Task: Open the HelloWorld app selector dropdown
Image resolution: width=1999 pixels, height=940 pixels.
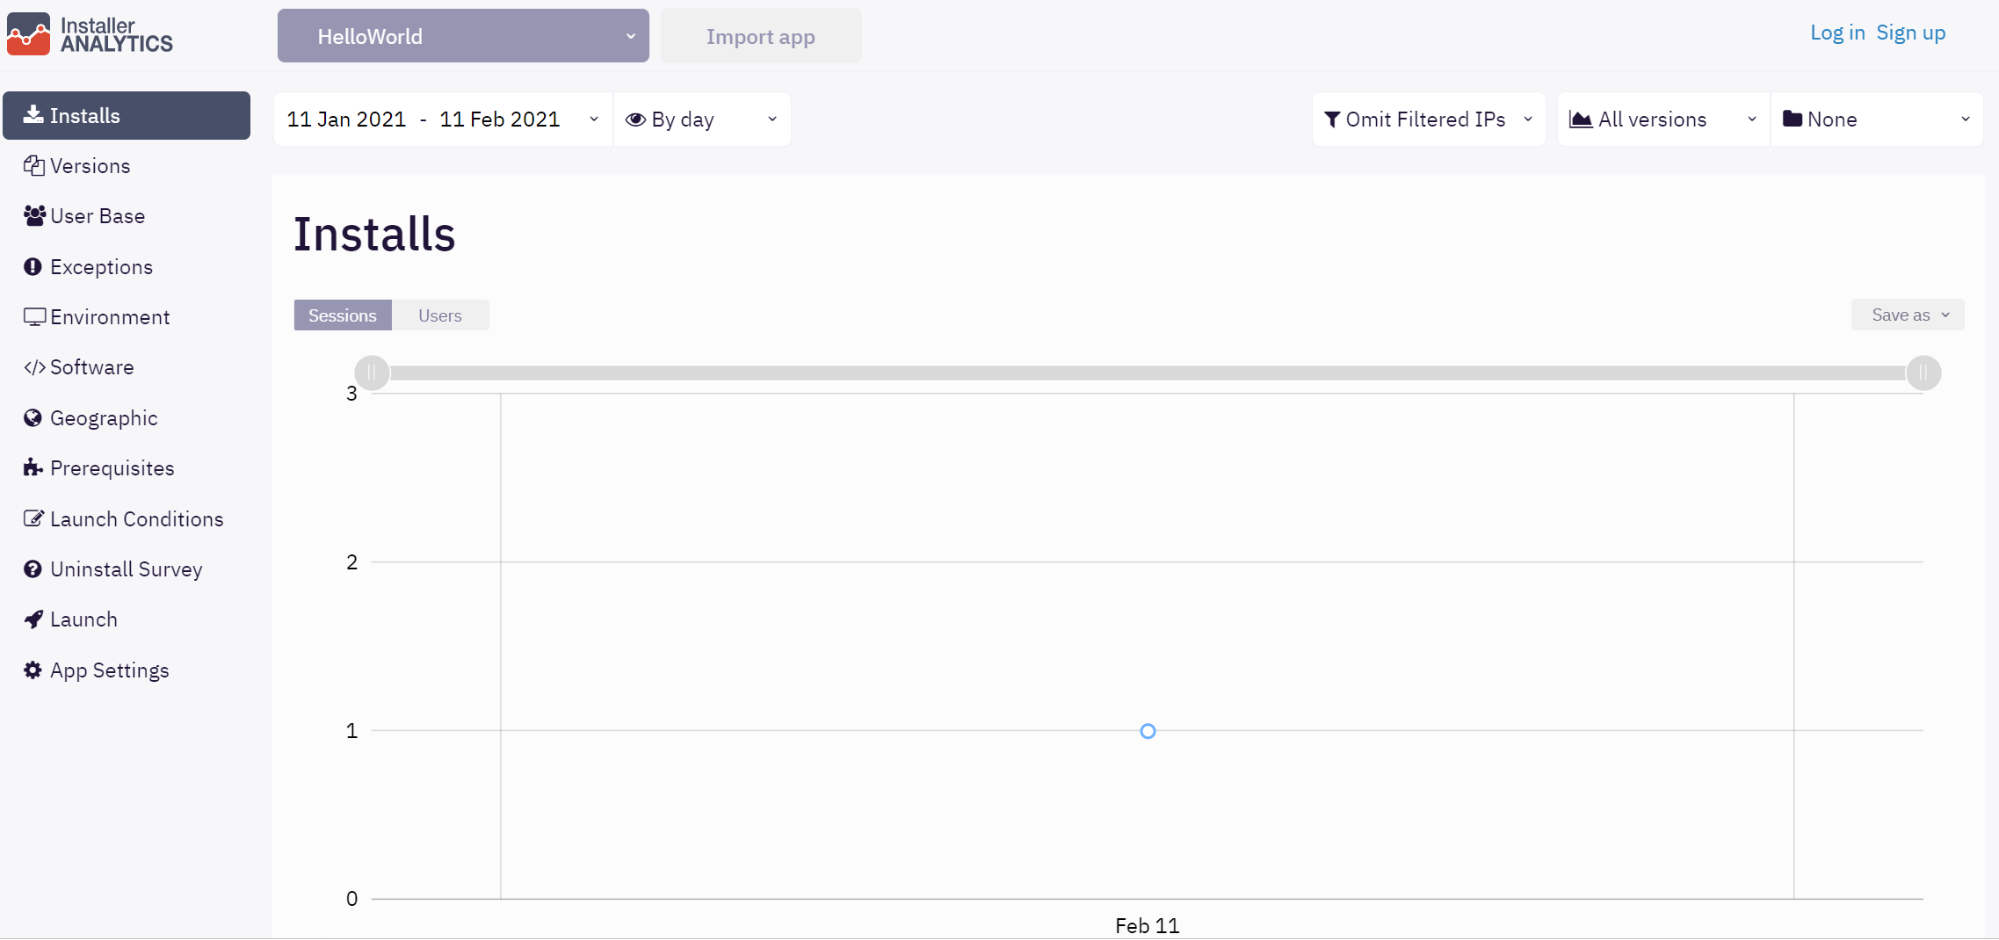Action: [x=463, y=36]
